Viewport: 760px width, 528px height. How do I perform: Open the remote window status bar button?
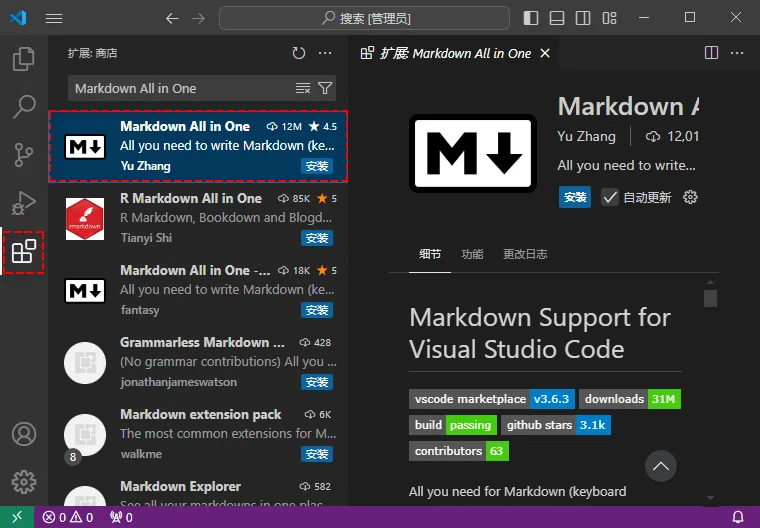pyautogui.click(x=17, y=517)
